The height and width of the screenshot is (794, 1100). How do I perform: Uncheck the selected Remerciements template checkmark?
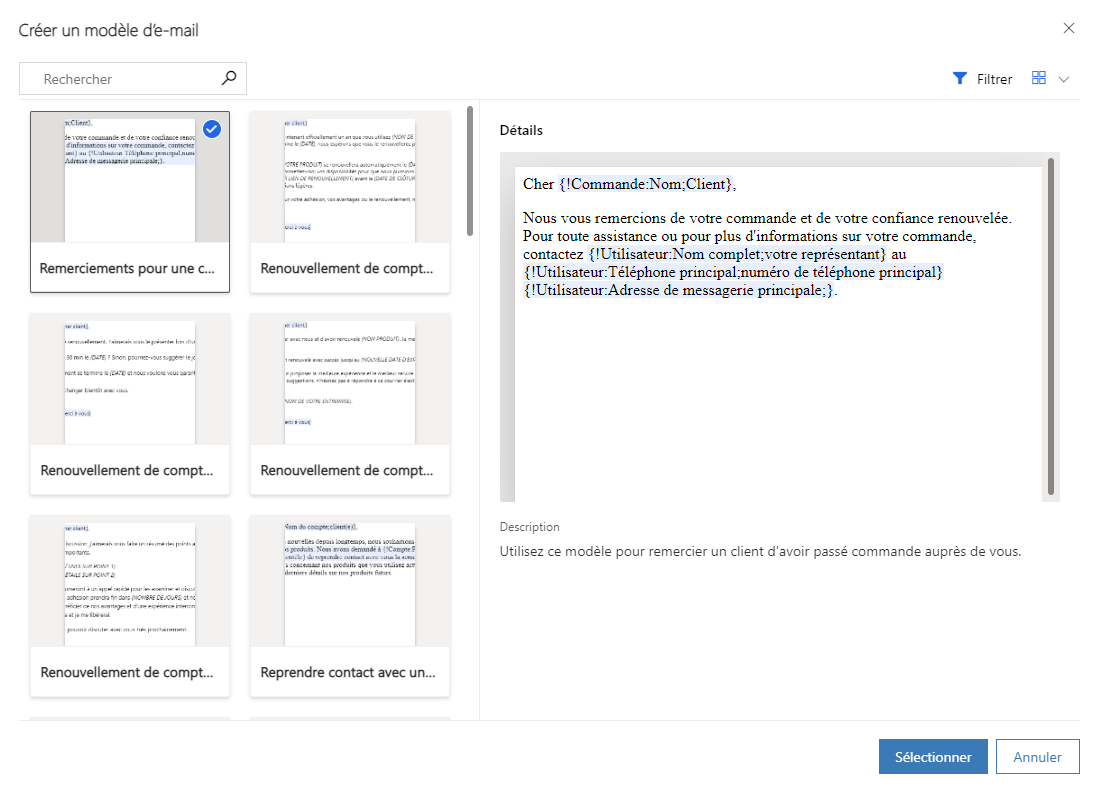(x=212, y=129)
